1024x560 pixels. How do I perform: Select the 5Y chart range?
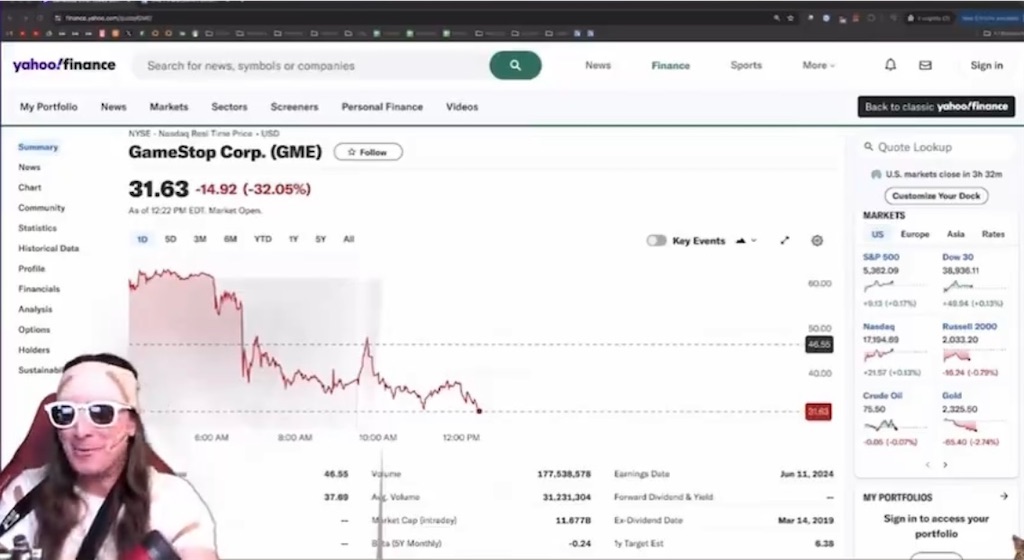(x=321, y=240)
